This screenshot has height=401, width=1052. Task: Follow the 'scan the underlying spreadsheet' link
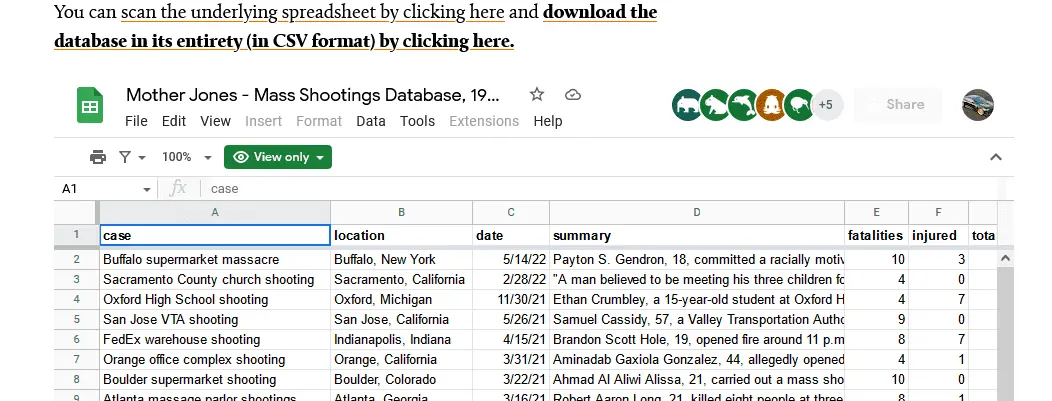click(x=312, y=13)
